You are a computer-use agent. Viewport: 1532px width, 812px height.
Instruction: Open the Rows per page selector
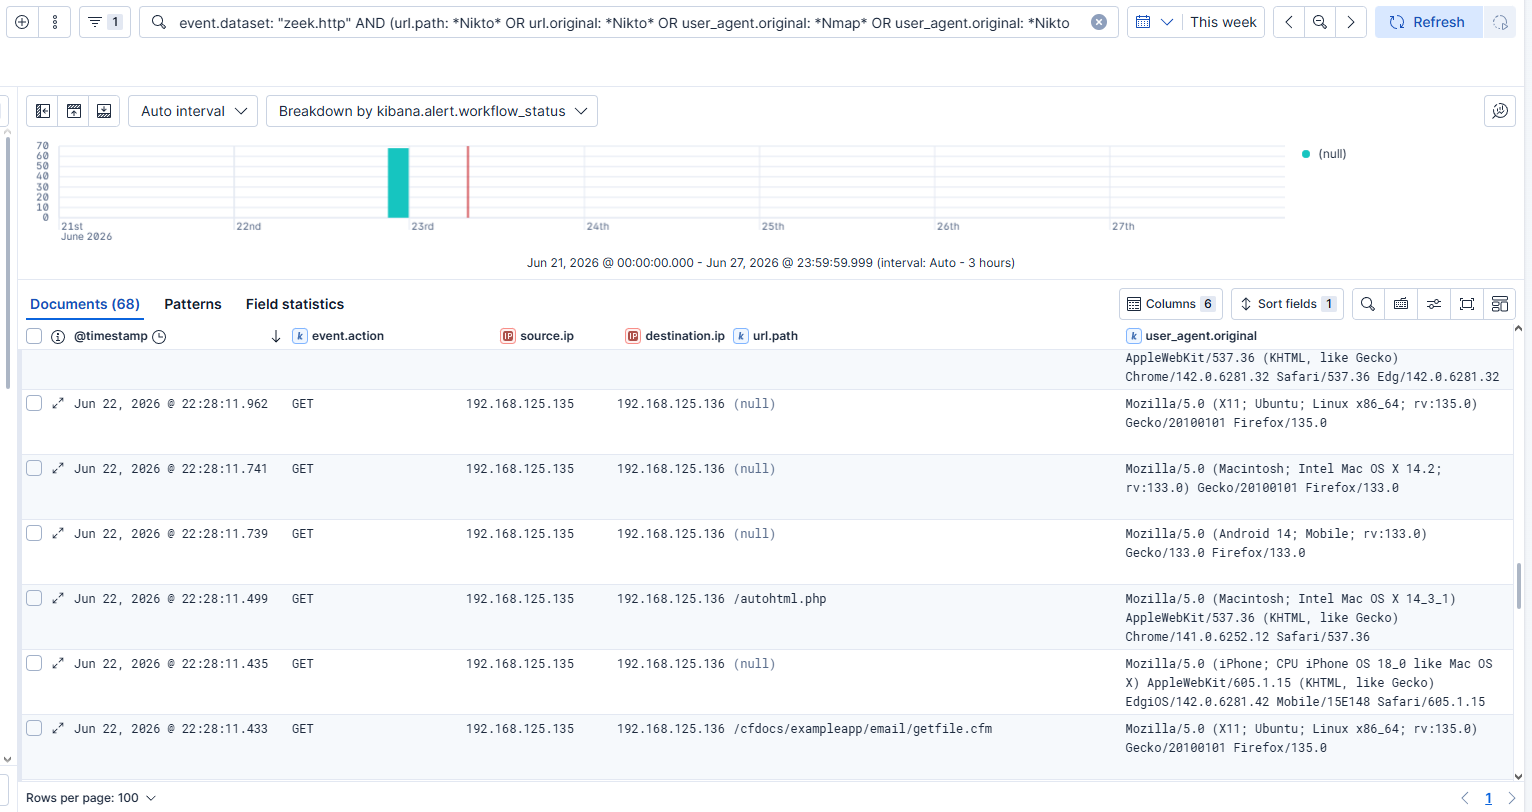(91, 798)
